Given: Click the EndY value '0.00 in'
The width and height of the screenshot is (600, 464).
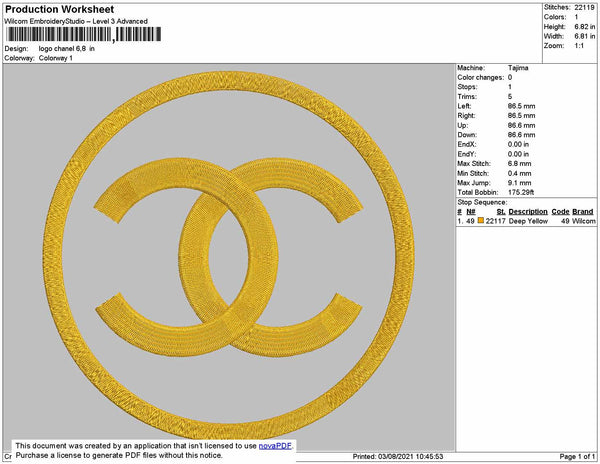Looking at the screenshot, I should click(x=518, y=154).
